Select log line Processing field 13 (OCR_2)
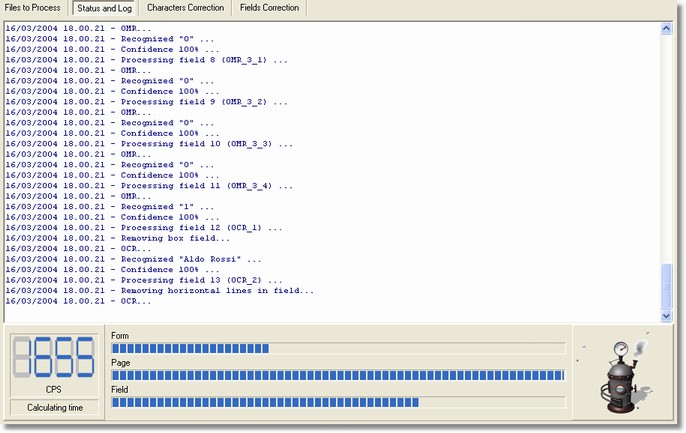This screenshot has width=686, height=433. click(x=144, y=280)
